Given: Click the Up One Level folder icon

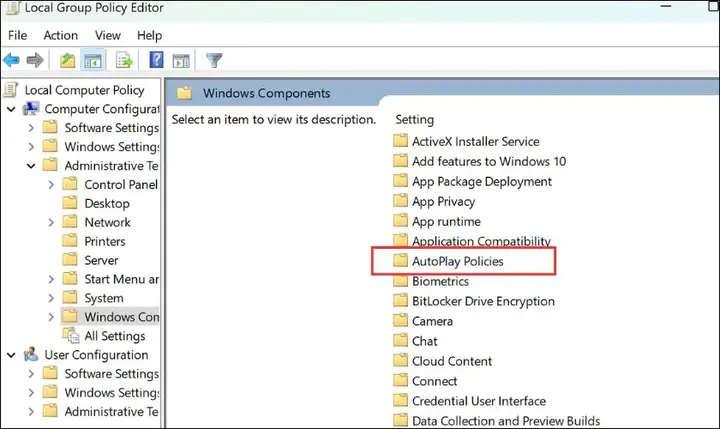Looking at the screenshot, I should (x=67, y=61).
